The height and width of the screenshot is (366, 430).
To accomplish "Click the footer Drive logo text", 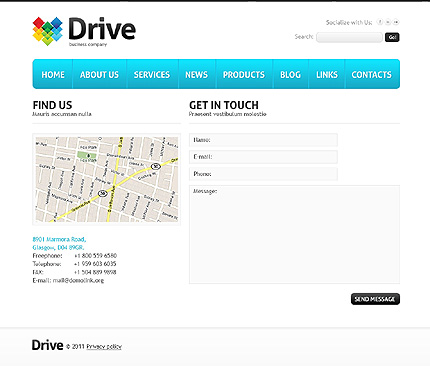I will pyautogui.click(x=47, y=345).
